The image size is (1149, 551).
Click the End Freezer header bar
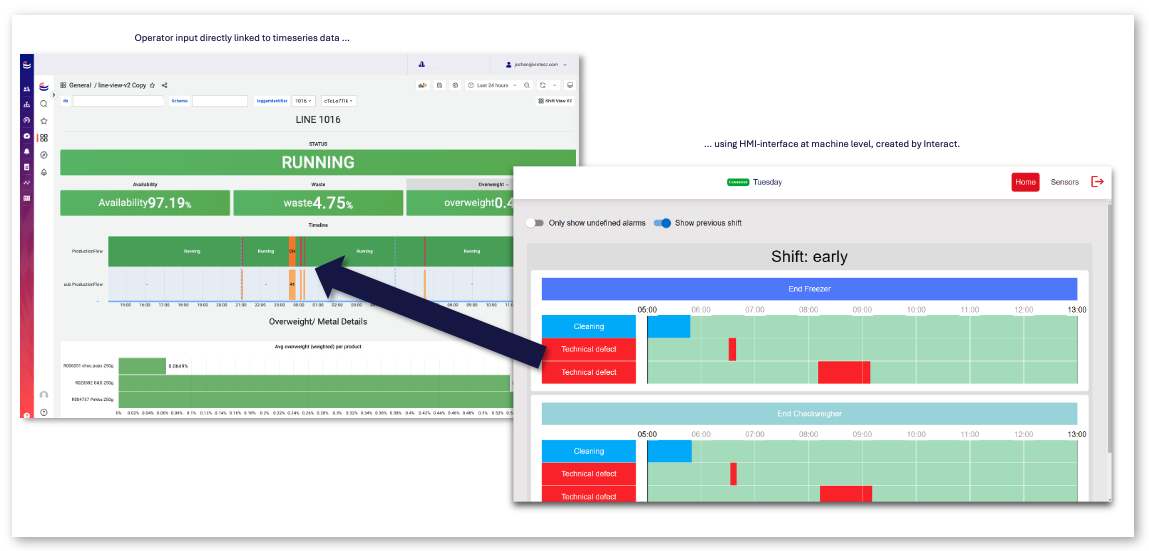809,289
